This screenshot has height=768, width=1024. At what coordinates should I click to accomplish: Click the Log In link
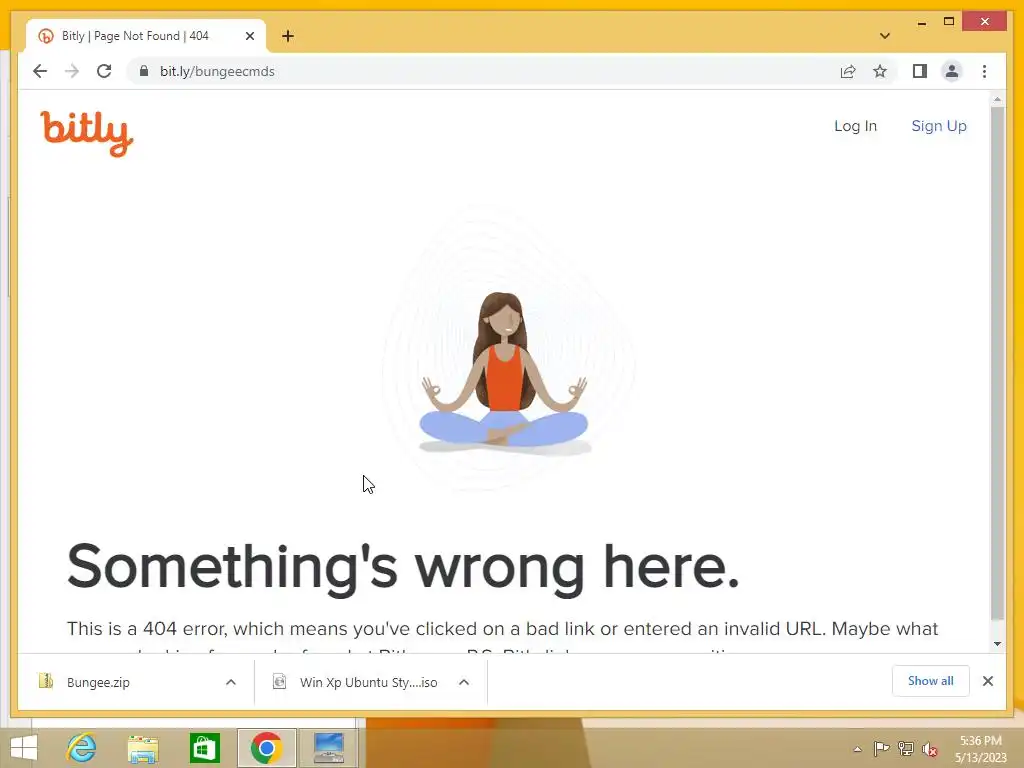click(x=855, y=126)
